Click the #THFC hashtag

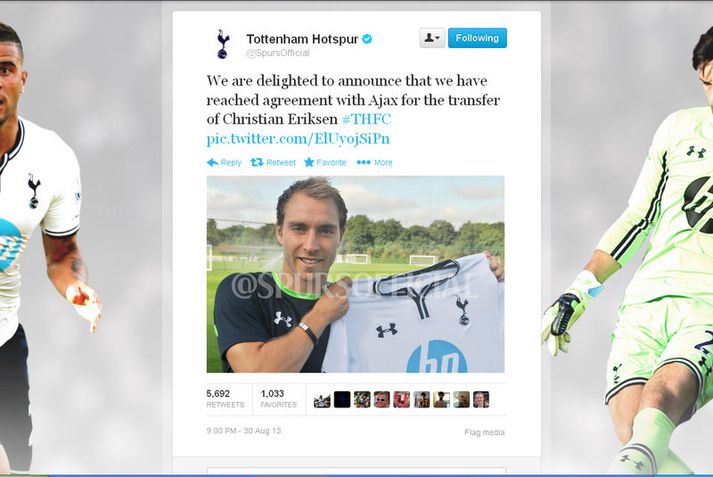[366, 119]
